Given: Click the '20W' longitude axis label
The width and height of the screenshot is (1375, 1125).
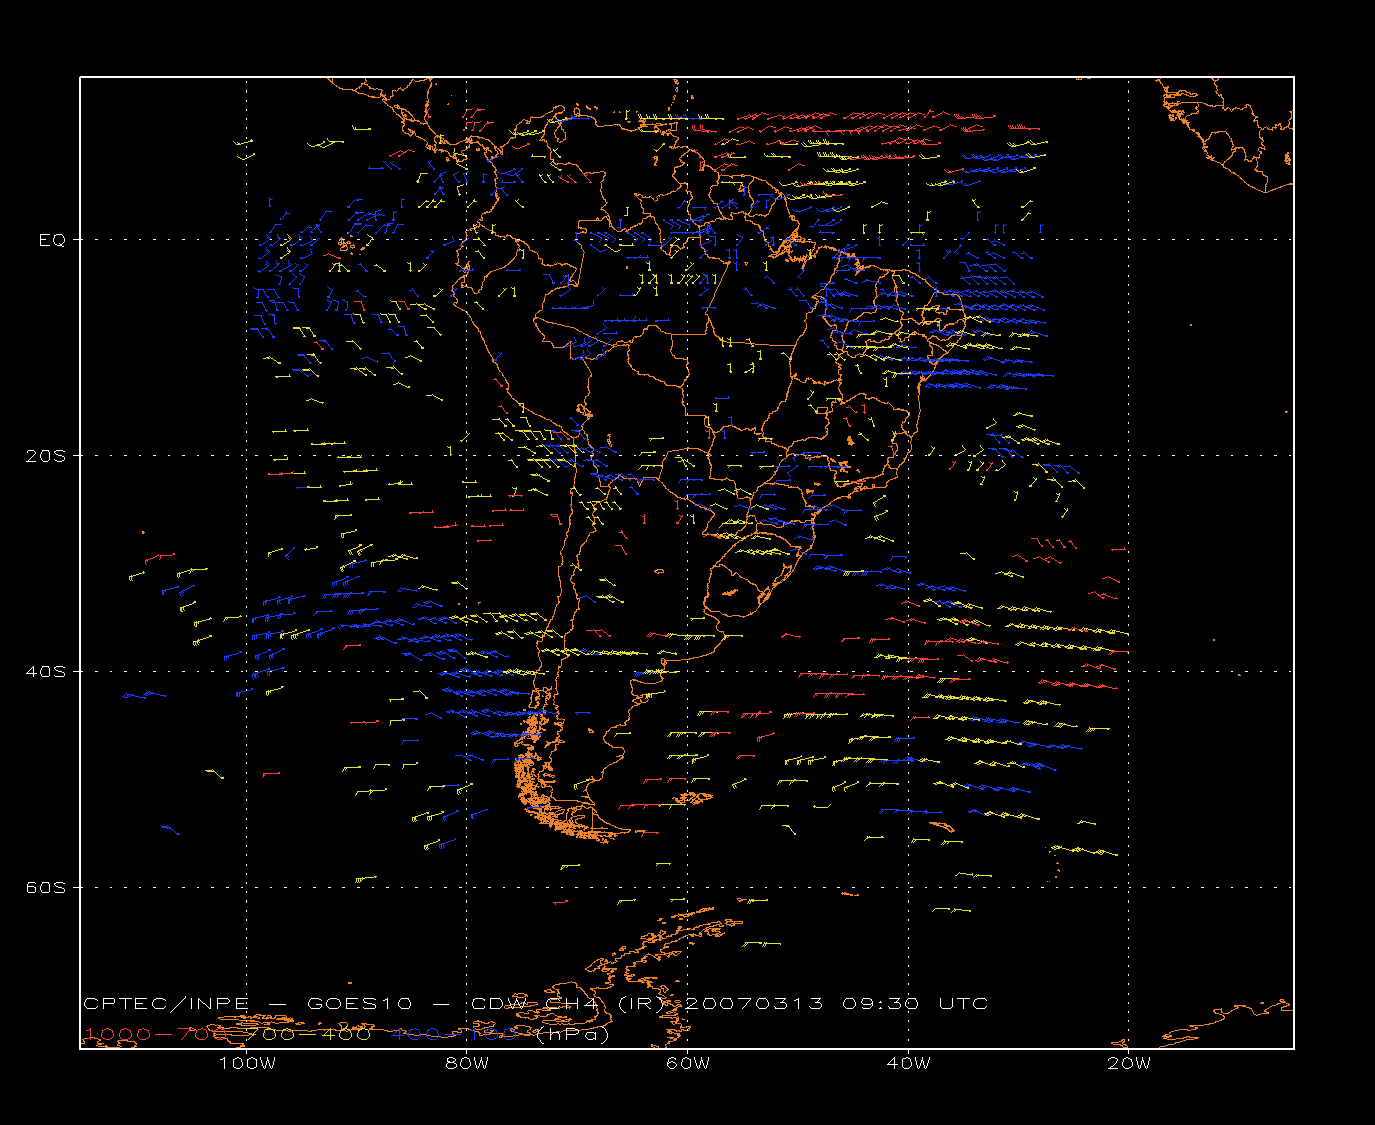Looking at the screenshot, I should 1129,1063.
